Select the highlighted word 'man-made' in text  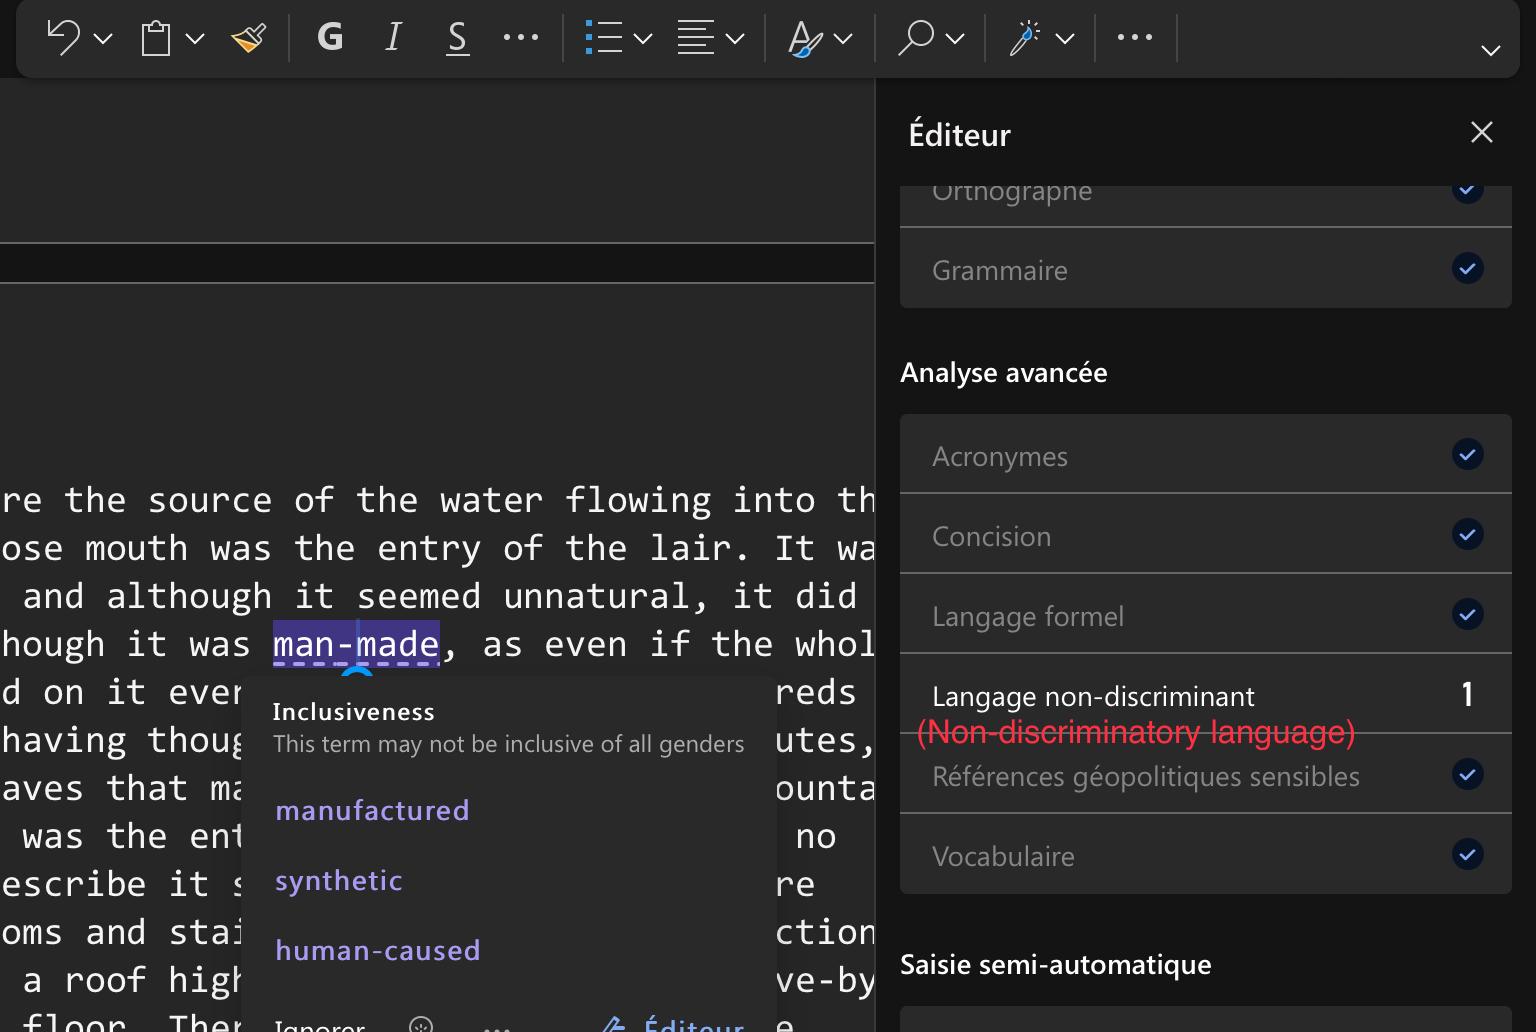tap(356, 644)
